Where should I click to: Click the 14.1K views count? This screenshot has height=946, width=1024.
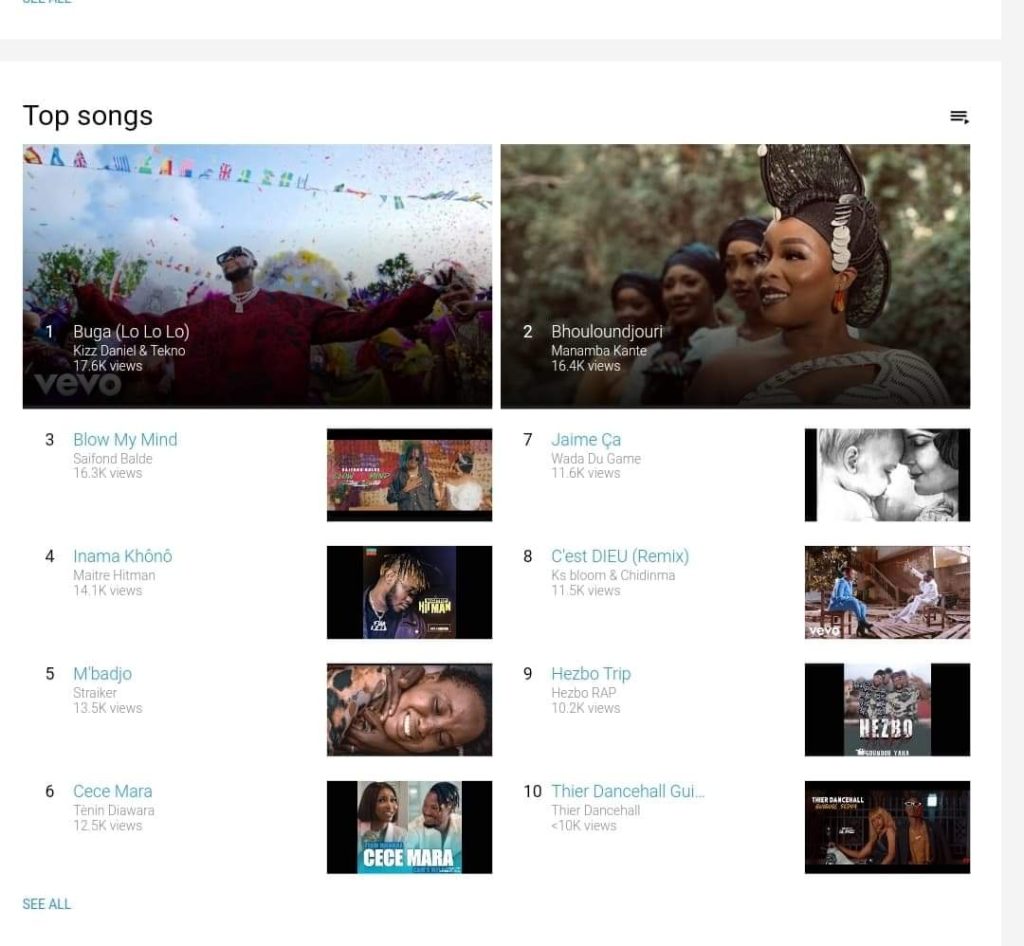107,590
